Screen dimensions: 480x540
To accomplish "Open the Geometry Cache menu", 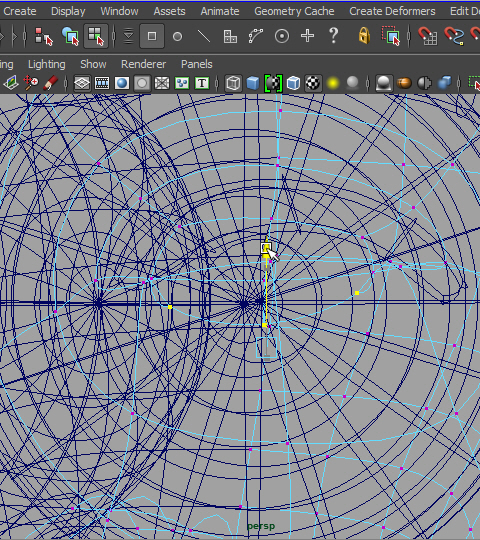I will [x=294, y=11].
